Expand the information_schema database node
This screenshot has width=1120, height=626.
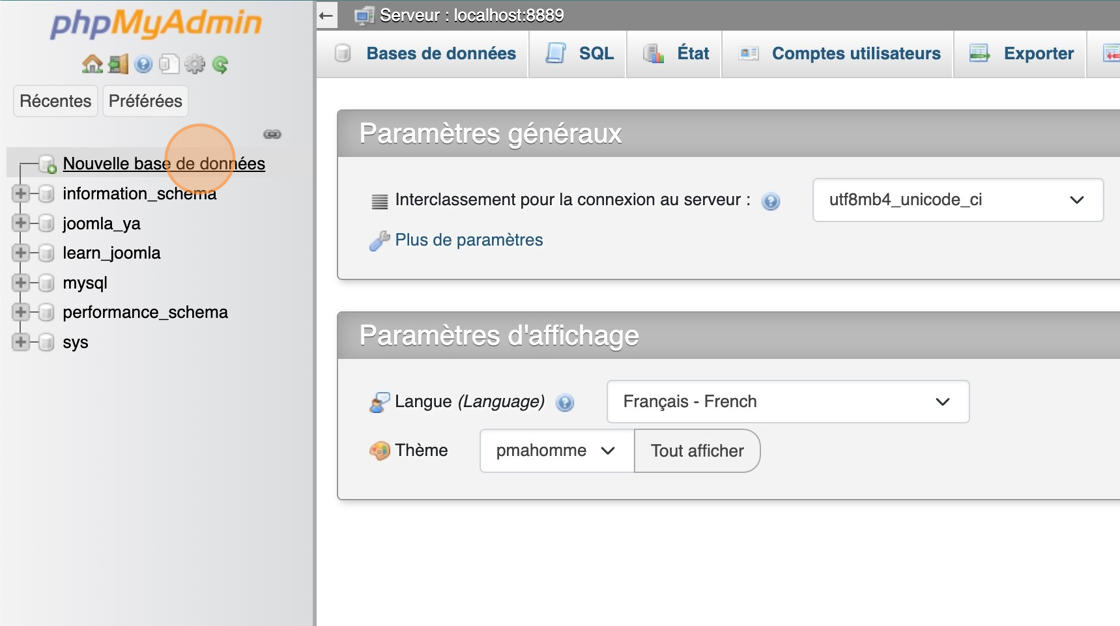20,194
